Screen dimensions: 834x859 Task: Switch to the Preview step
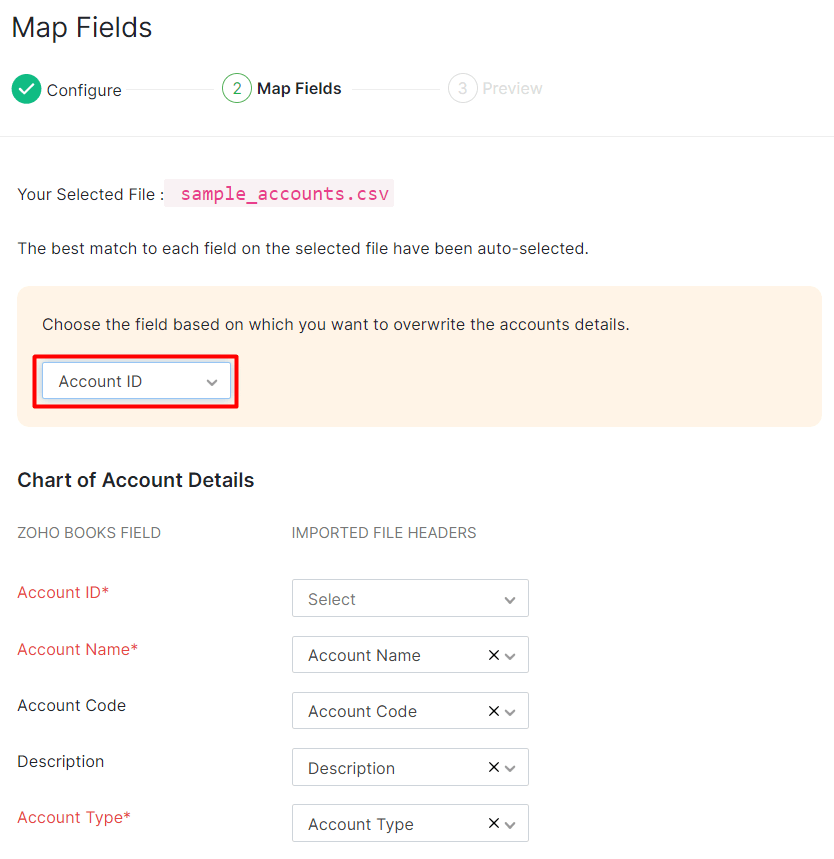(x=495, y=88)
